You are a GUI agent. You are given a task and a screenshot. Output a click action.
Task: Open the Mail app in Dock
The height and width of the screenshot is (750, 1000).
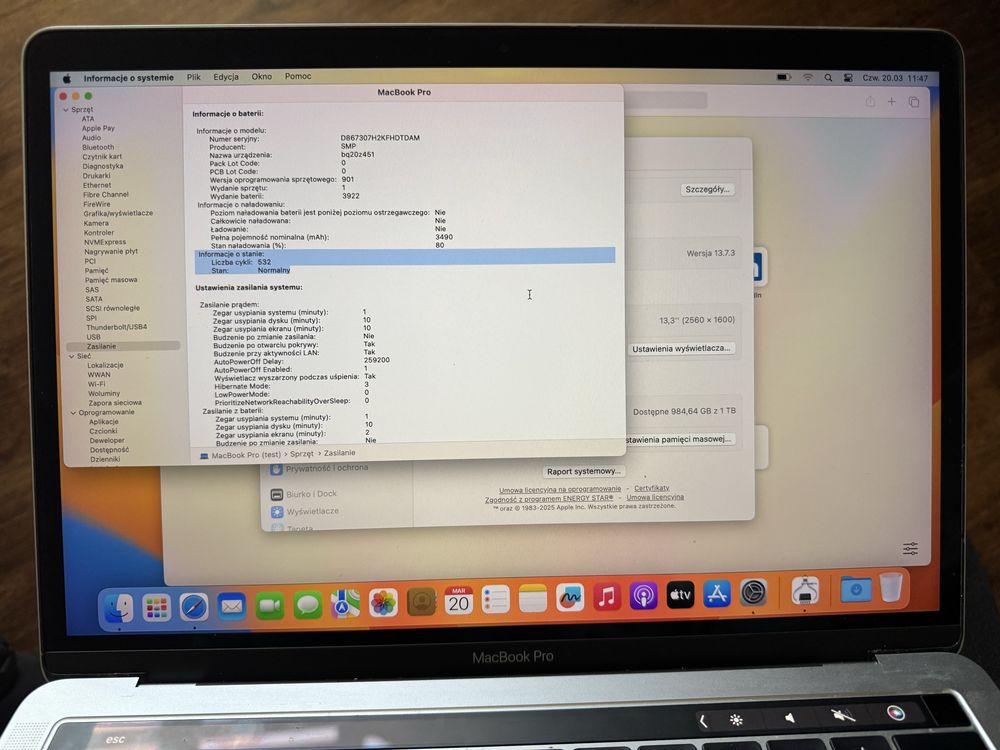click(232, 606)
